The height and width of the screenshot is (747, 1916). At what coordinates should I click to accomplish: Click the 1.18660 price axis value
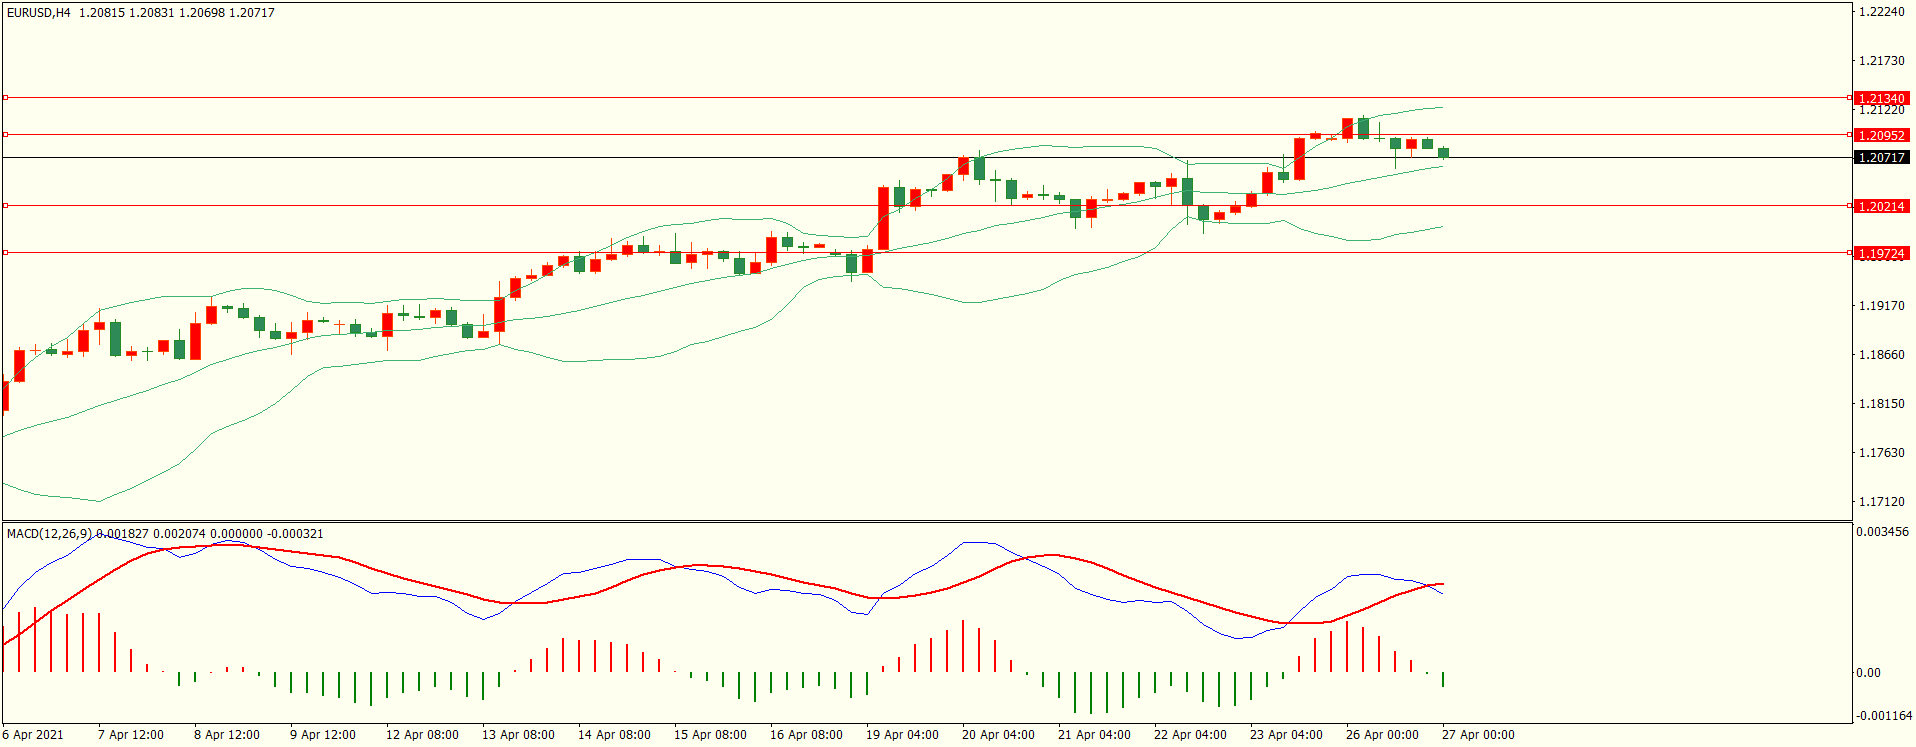[x=1881, y=355]
